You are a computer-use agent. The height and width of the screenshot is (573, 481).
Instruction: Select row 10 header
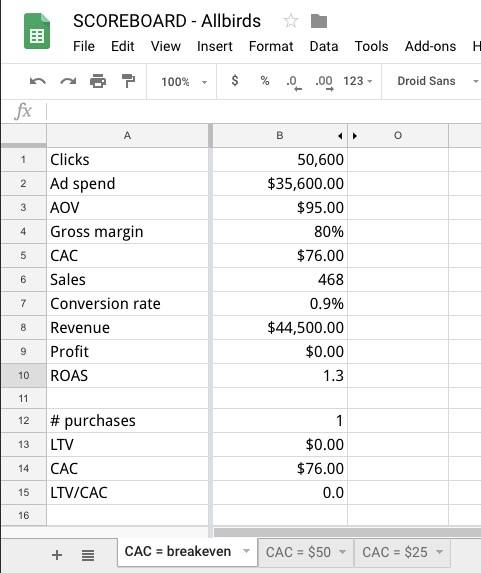[x=23, y=375]
